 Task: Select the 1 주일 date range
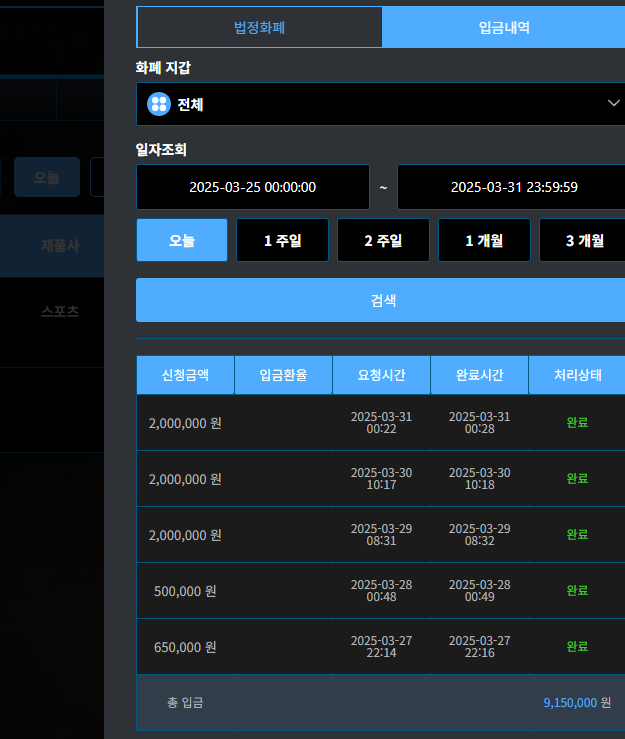pyautogui.click(x=282, y=240)
